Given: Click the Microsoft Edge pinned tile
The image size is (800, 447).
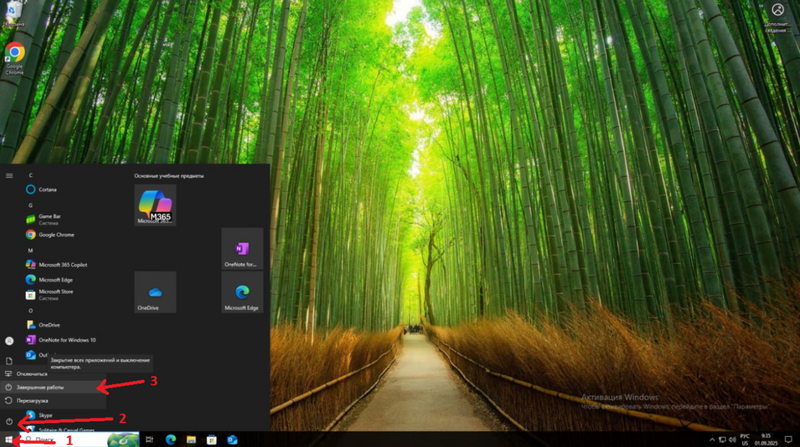Looking at the screenshot, I should (x=242, y=291).
